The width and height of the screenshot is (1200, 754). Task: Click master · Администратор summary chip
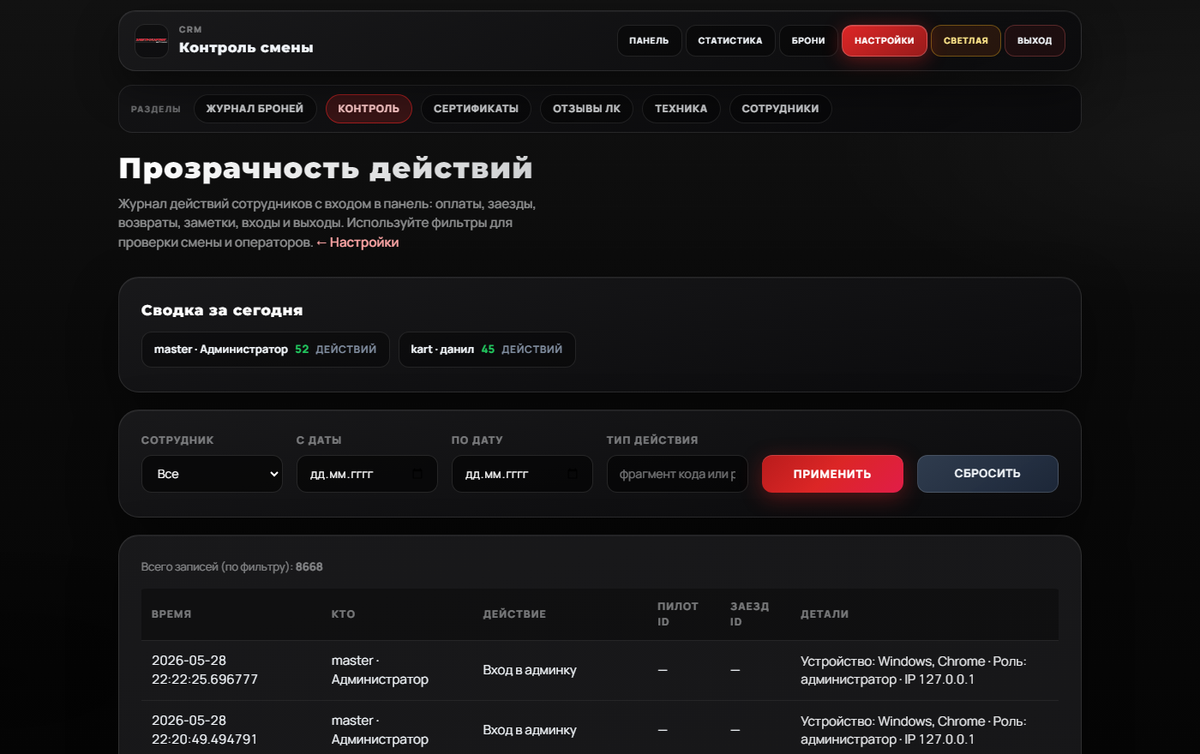[x=265, y=350]
